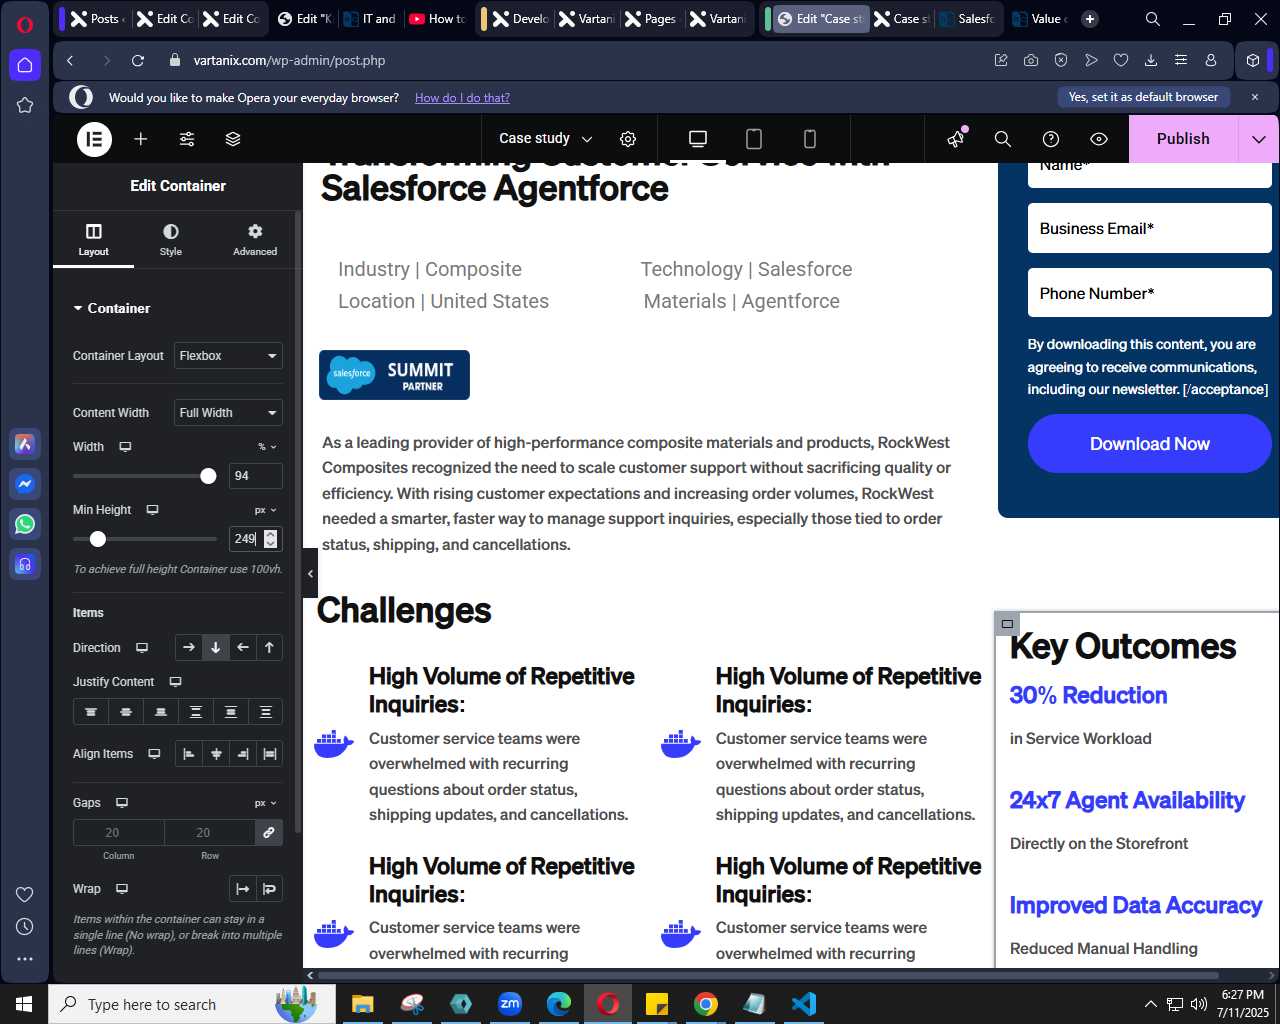Set direction to column reversed up arrow
Viewport: 1280px width, 1024px height.
(x=269, y=648)
